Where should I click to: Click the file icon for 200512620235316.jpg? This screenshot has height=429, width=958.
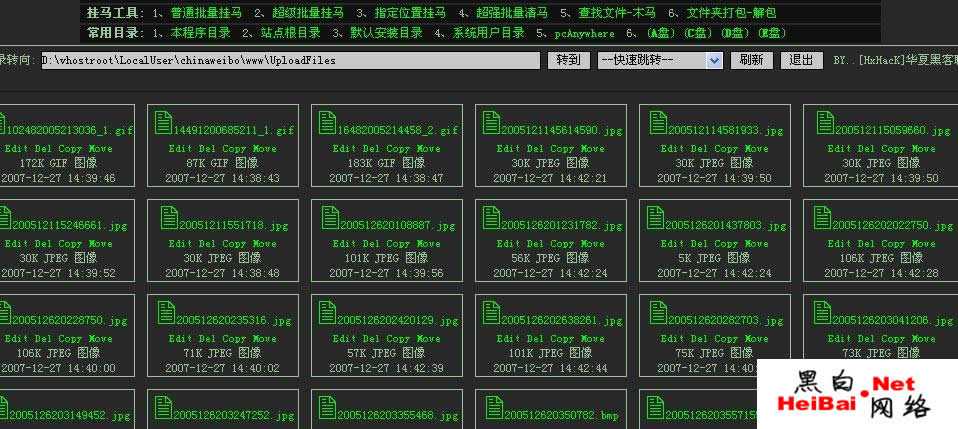point(166,312)
